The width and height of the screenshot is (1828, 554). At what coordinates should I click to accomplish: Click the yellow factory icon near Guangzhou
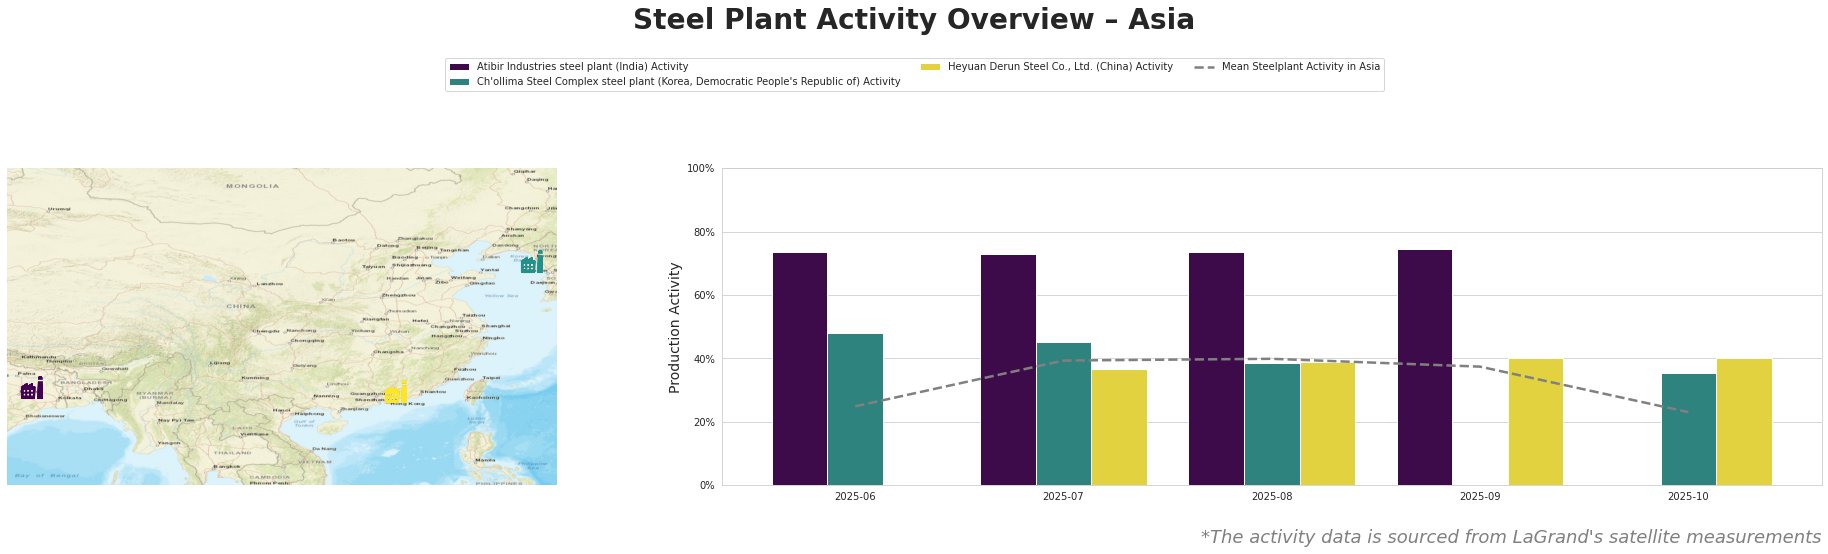[396, 392]
